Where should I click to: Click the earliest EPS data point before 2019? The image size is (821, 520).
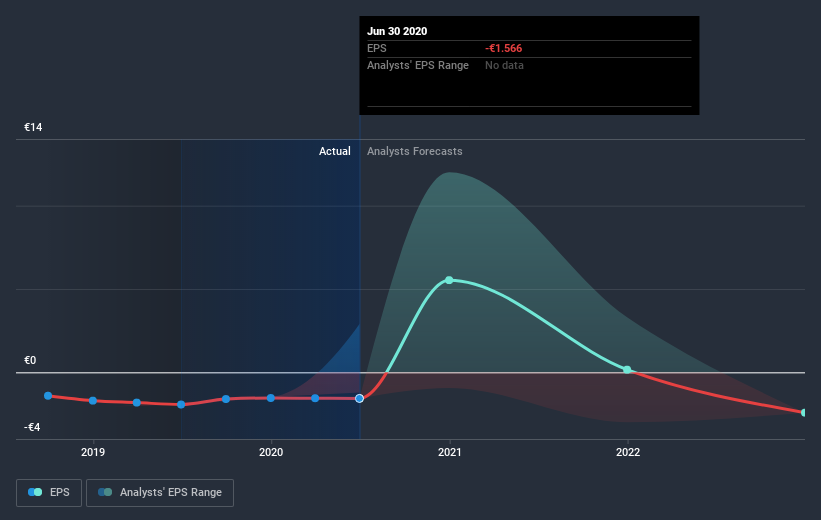click(x=48, y=396)
